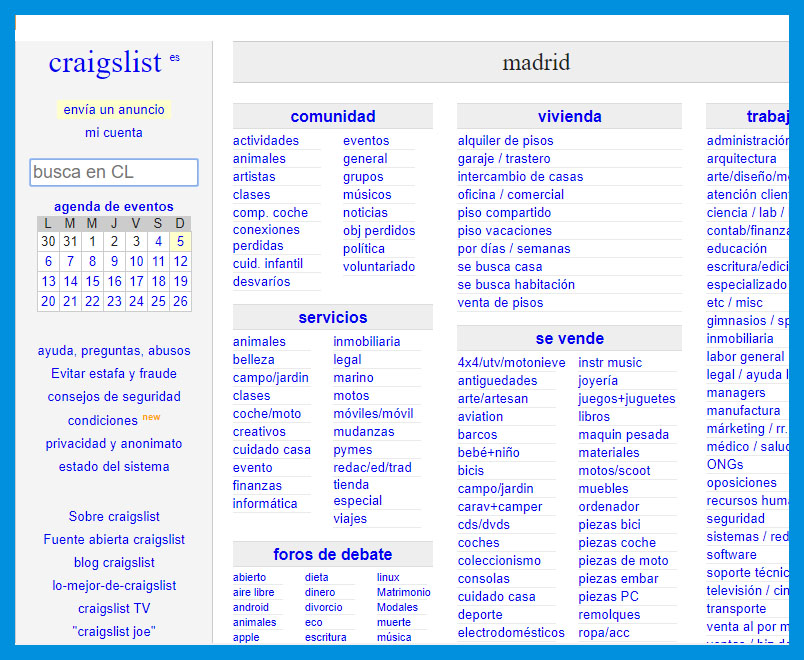Open 'actividades' under comunidad

point(266,141)
